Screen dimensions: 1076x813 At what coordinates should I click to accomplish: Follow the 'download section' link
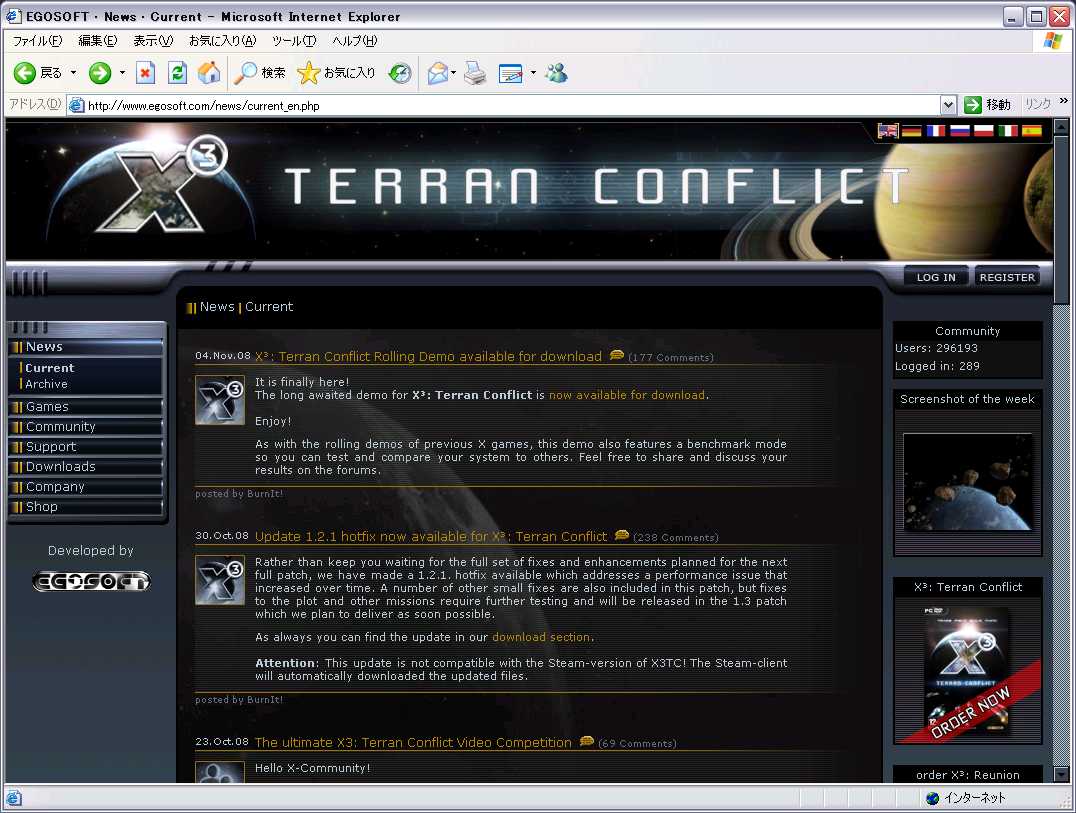tap(541, 637)
